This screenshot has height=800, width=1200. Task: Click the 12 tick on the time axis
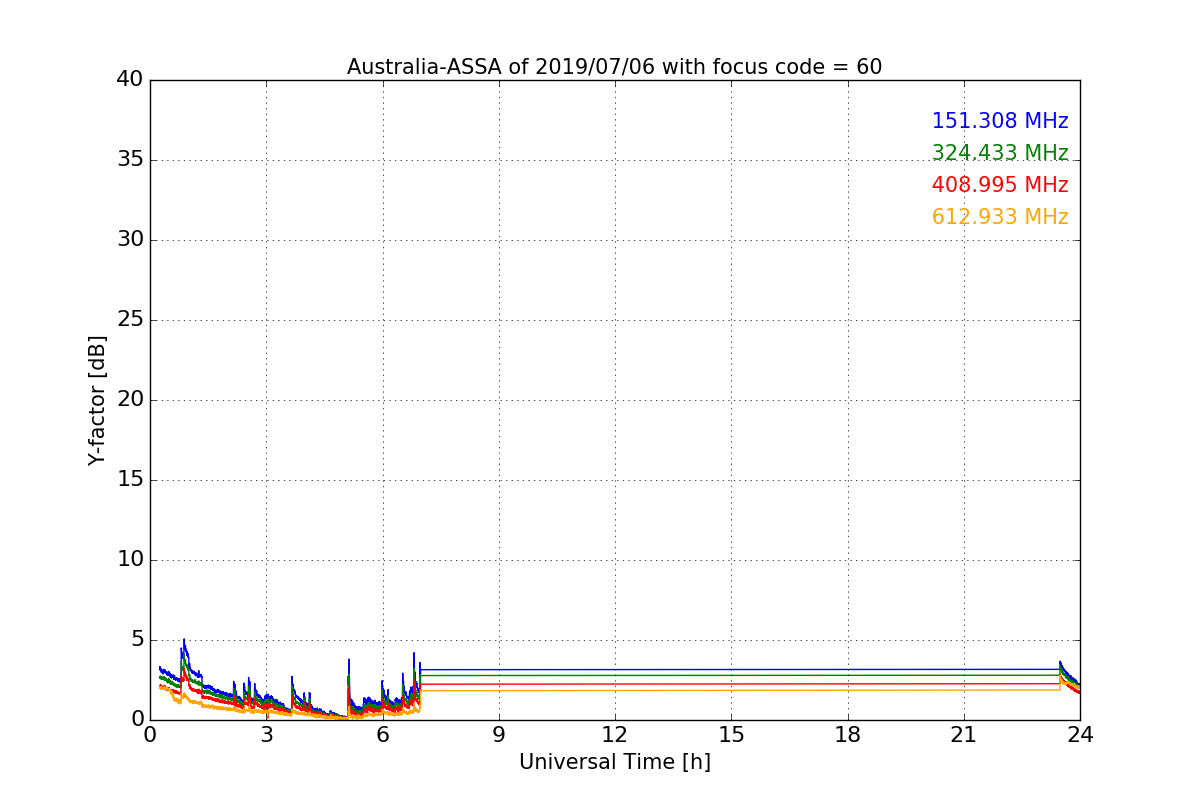pos(614,734)
